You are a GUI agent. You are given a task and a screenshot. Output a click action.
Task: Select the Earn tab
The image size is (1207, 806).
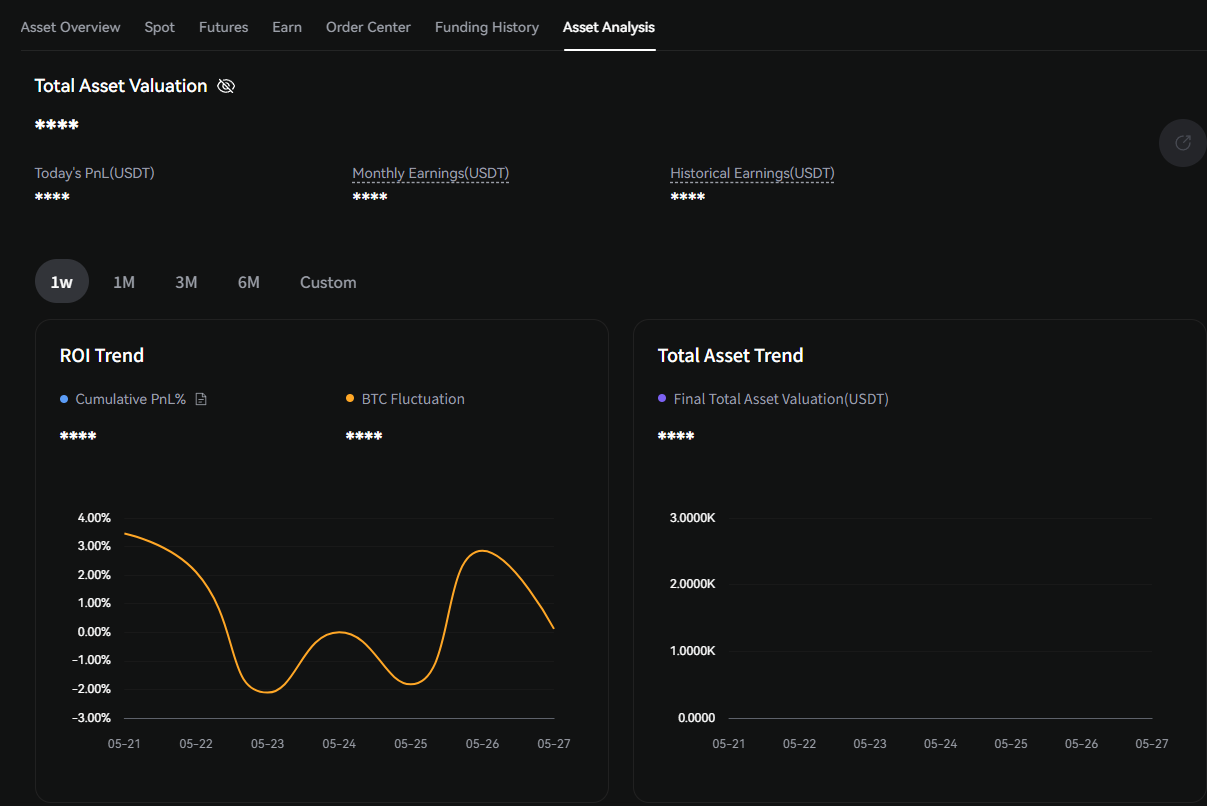coord(287,27)
